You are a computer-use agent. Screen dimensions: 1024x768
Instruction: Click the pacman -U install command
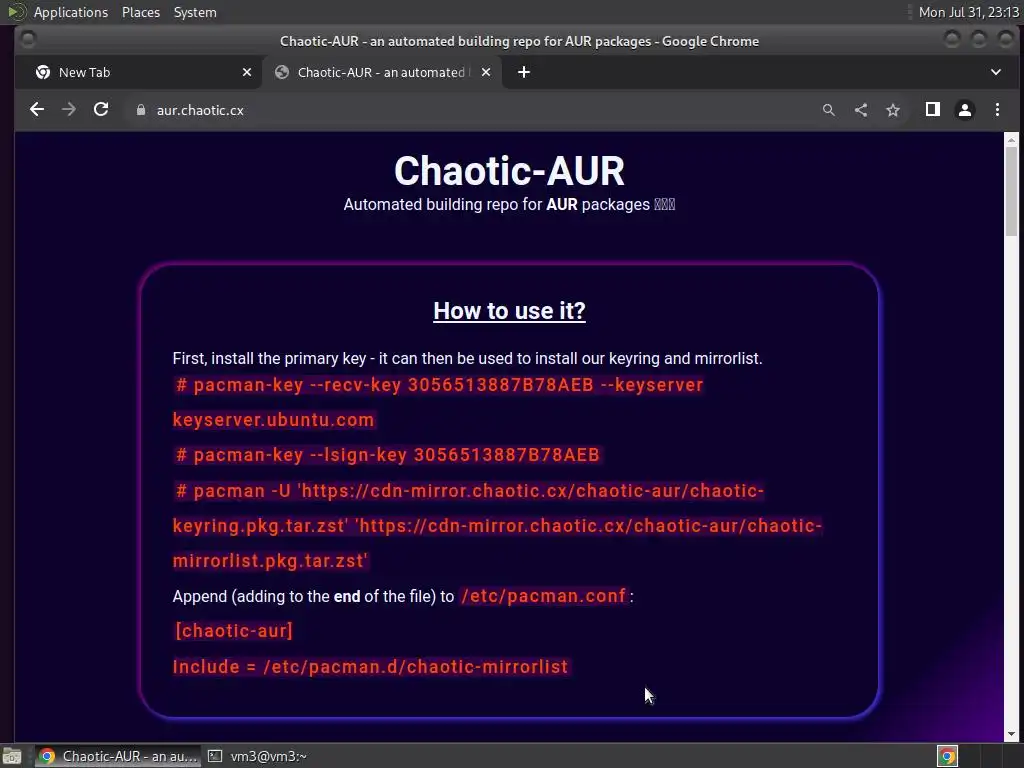(497, 526)
